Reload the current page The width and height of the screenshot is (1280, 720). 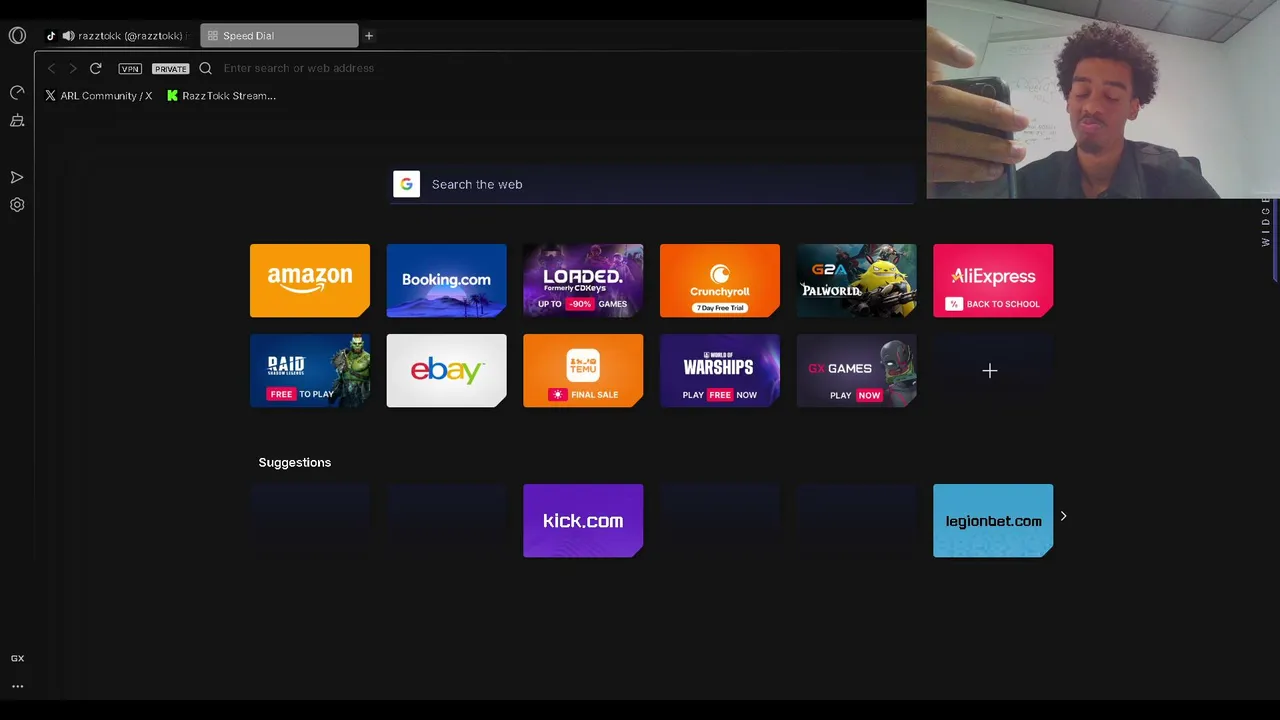click(x=96, y=68)
